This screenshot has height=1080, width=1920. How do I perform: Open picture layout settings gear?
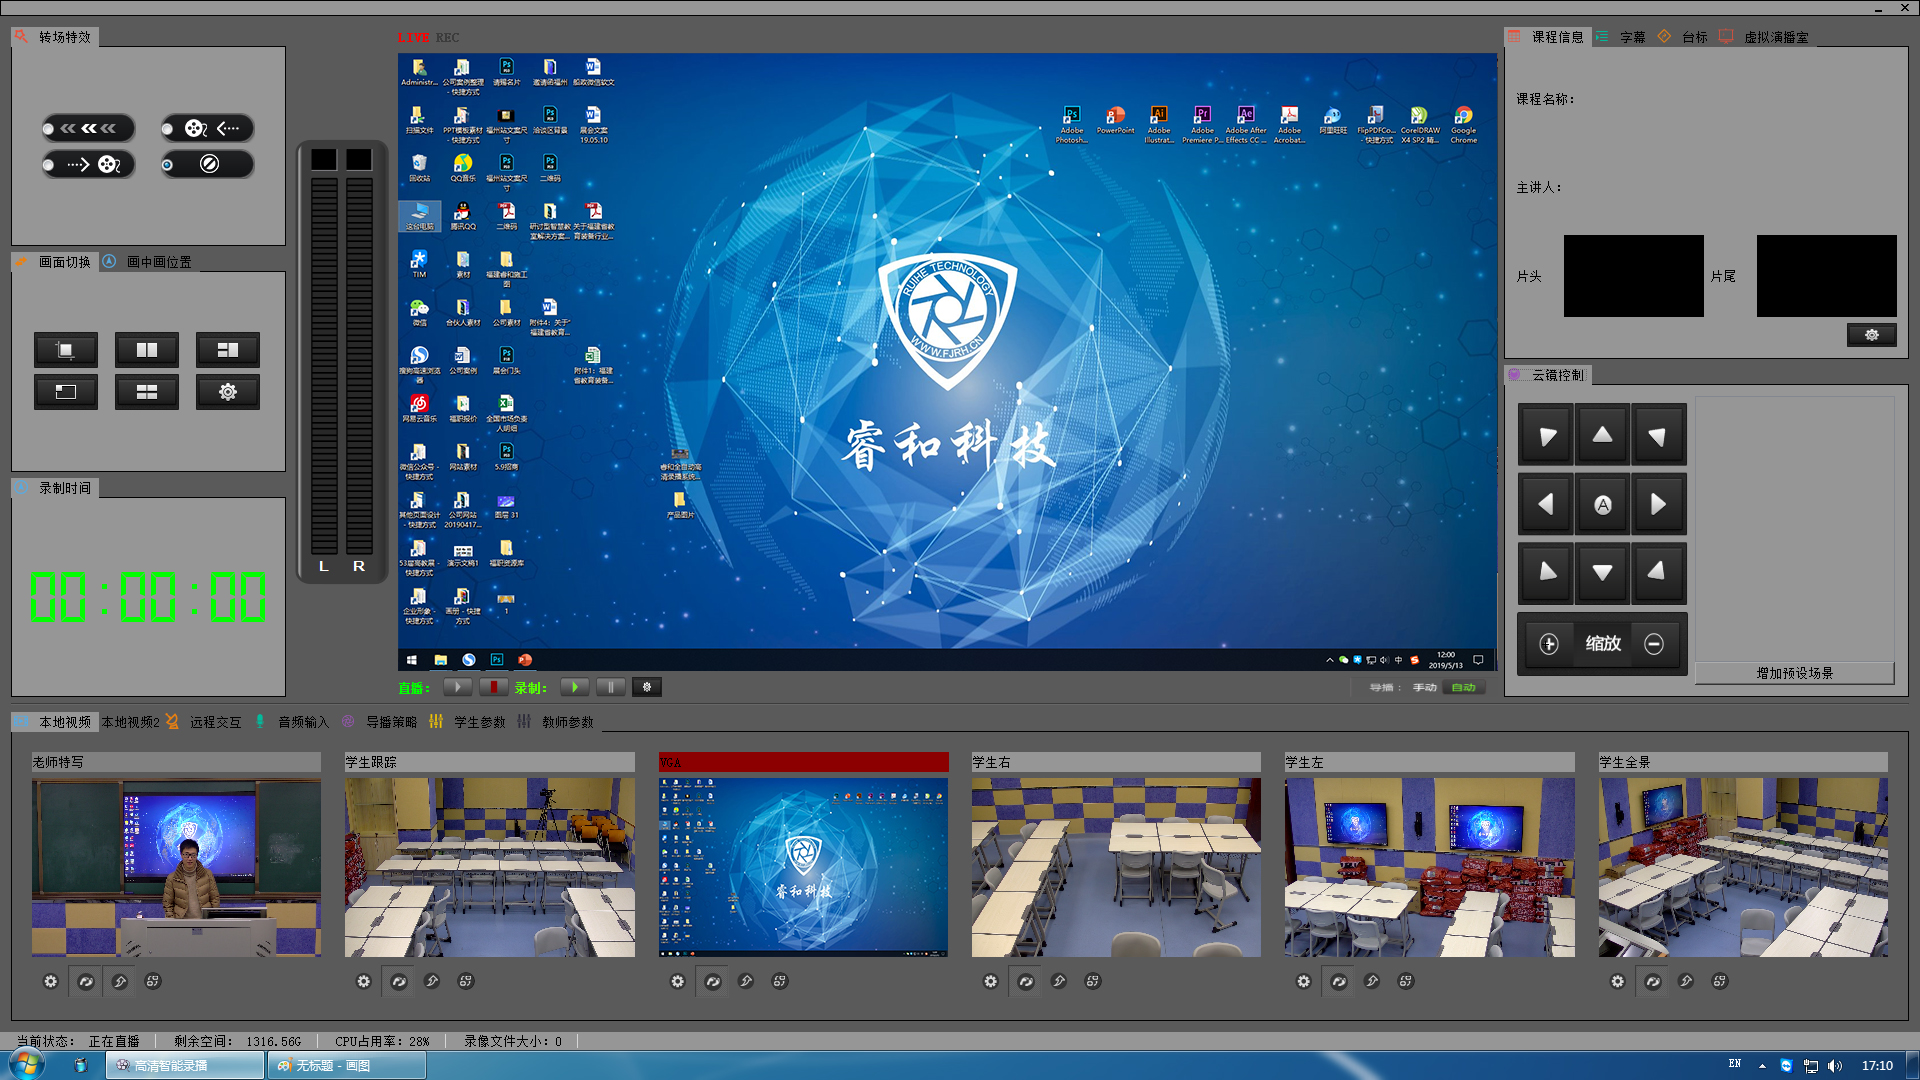pos(228,392)
